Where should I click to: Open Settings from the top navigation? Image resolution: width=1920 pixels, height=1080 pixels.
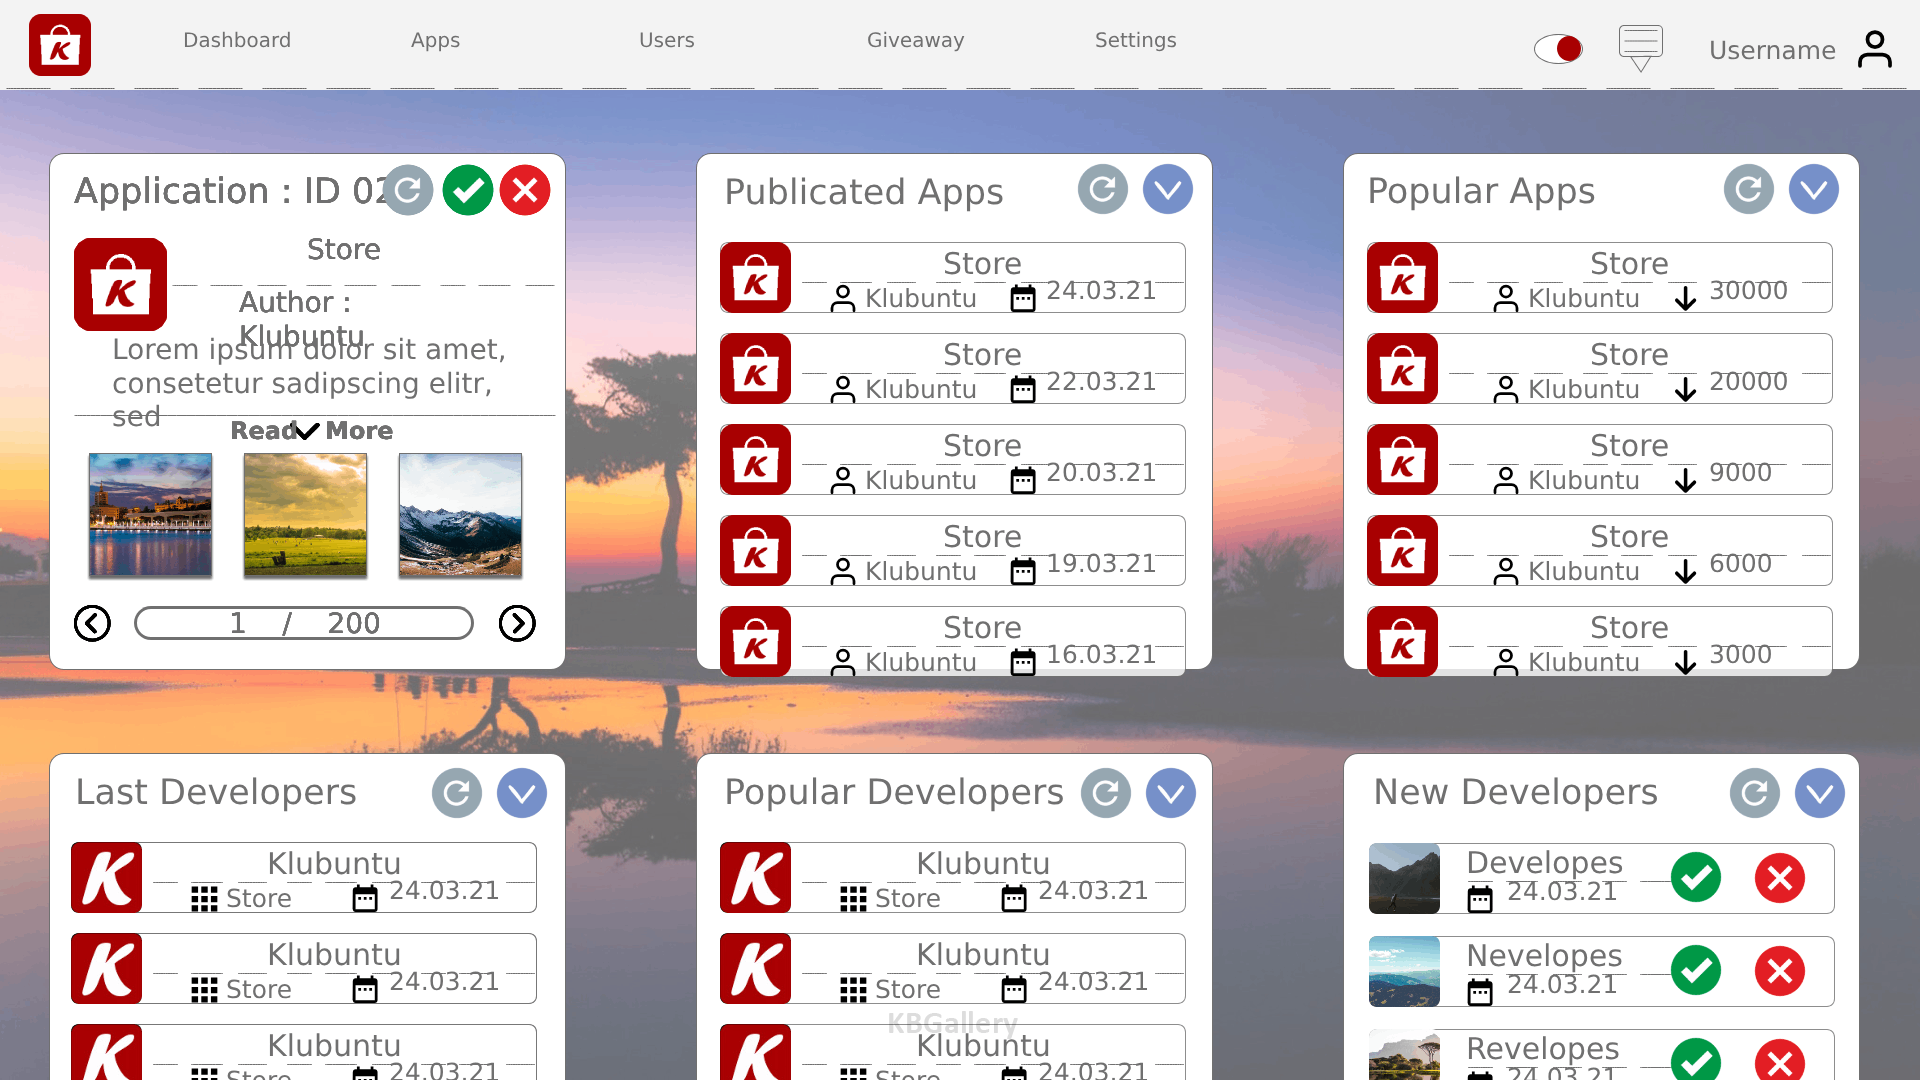[x=1135, y=40]
